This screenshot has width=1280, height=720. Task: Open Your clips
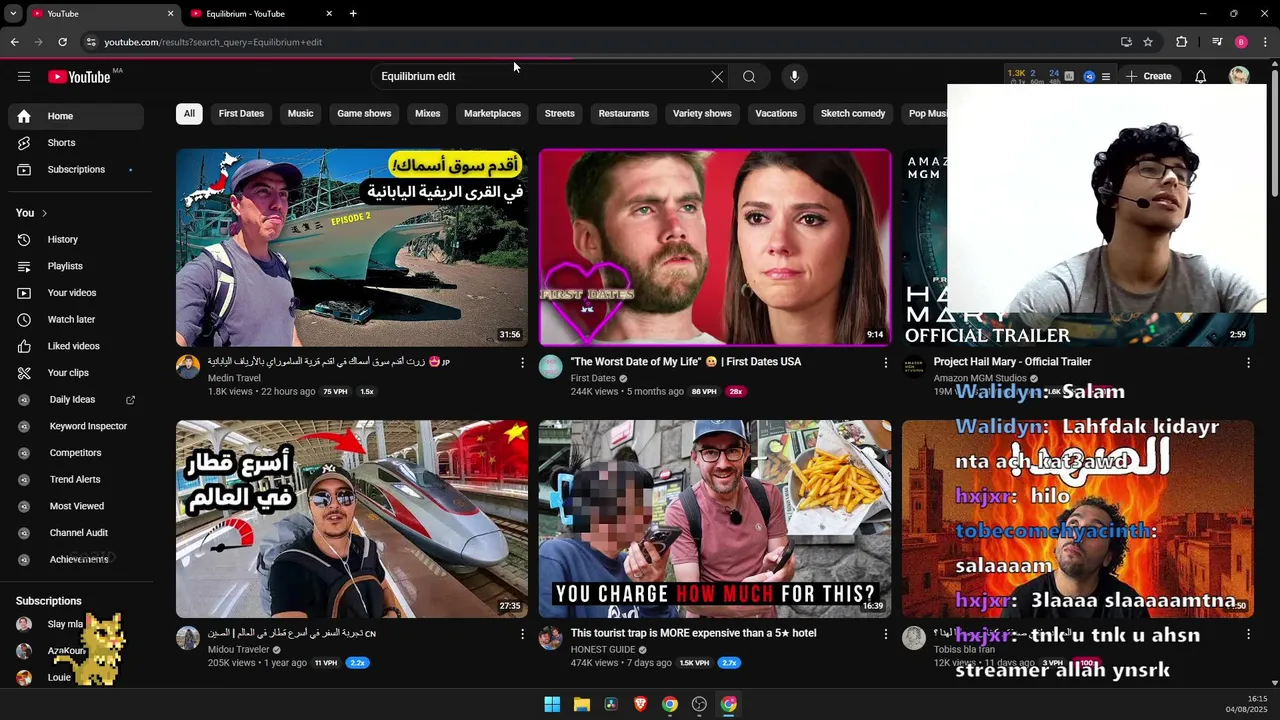tap(76, 373)
